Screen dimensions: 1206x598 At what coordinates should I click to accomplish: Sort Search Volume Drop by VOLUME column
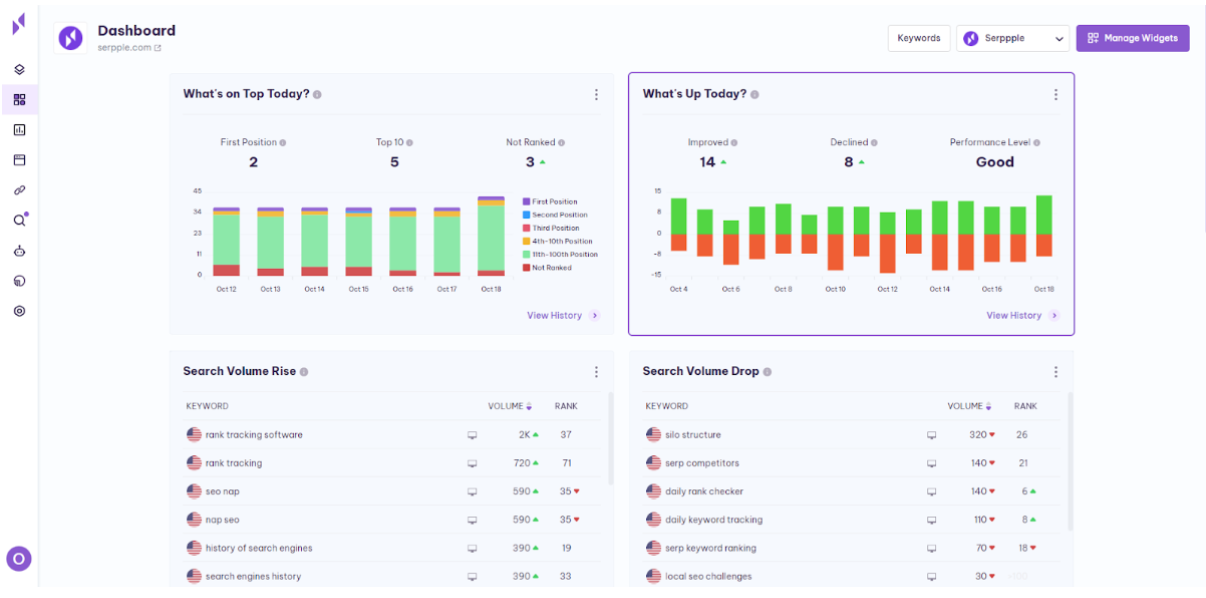coord(970,406)
